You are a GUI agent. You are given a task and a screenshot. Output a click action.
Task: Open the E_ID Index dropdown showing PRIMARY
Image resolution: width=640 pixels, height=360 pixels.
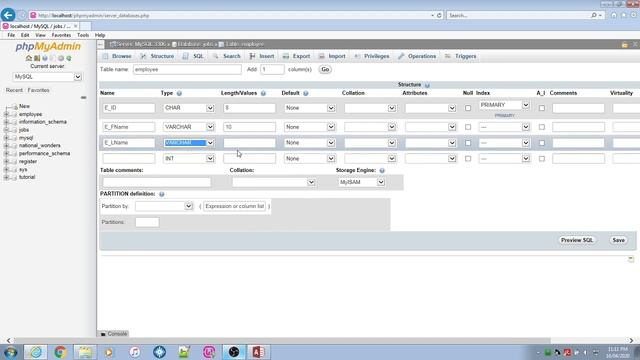(504, 105)
